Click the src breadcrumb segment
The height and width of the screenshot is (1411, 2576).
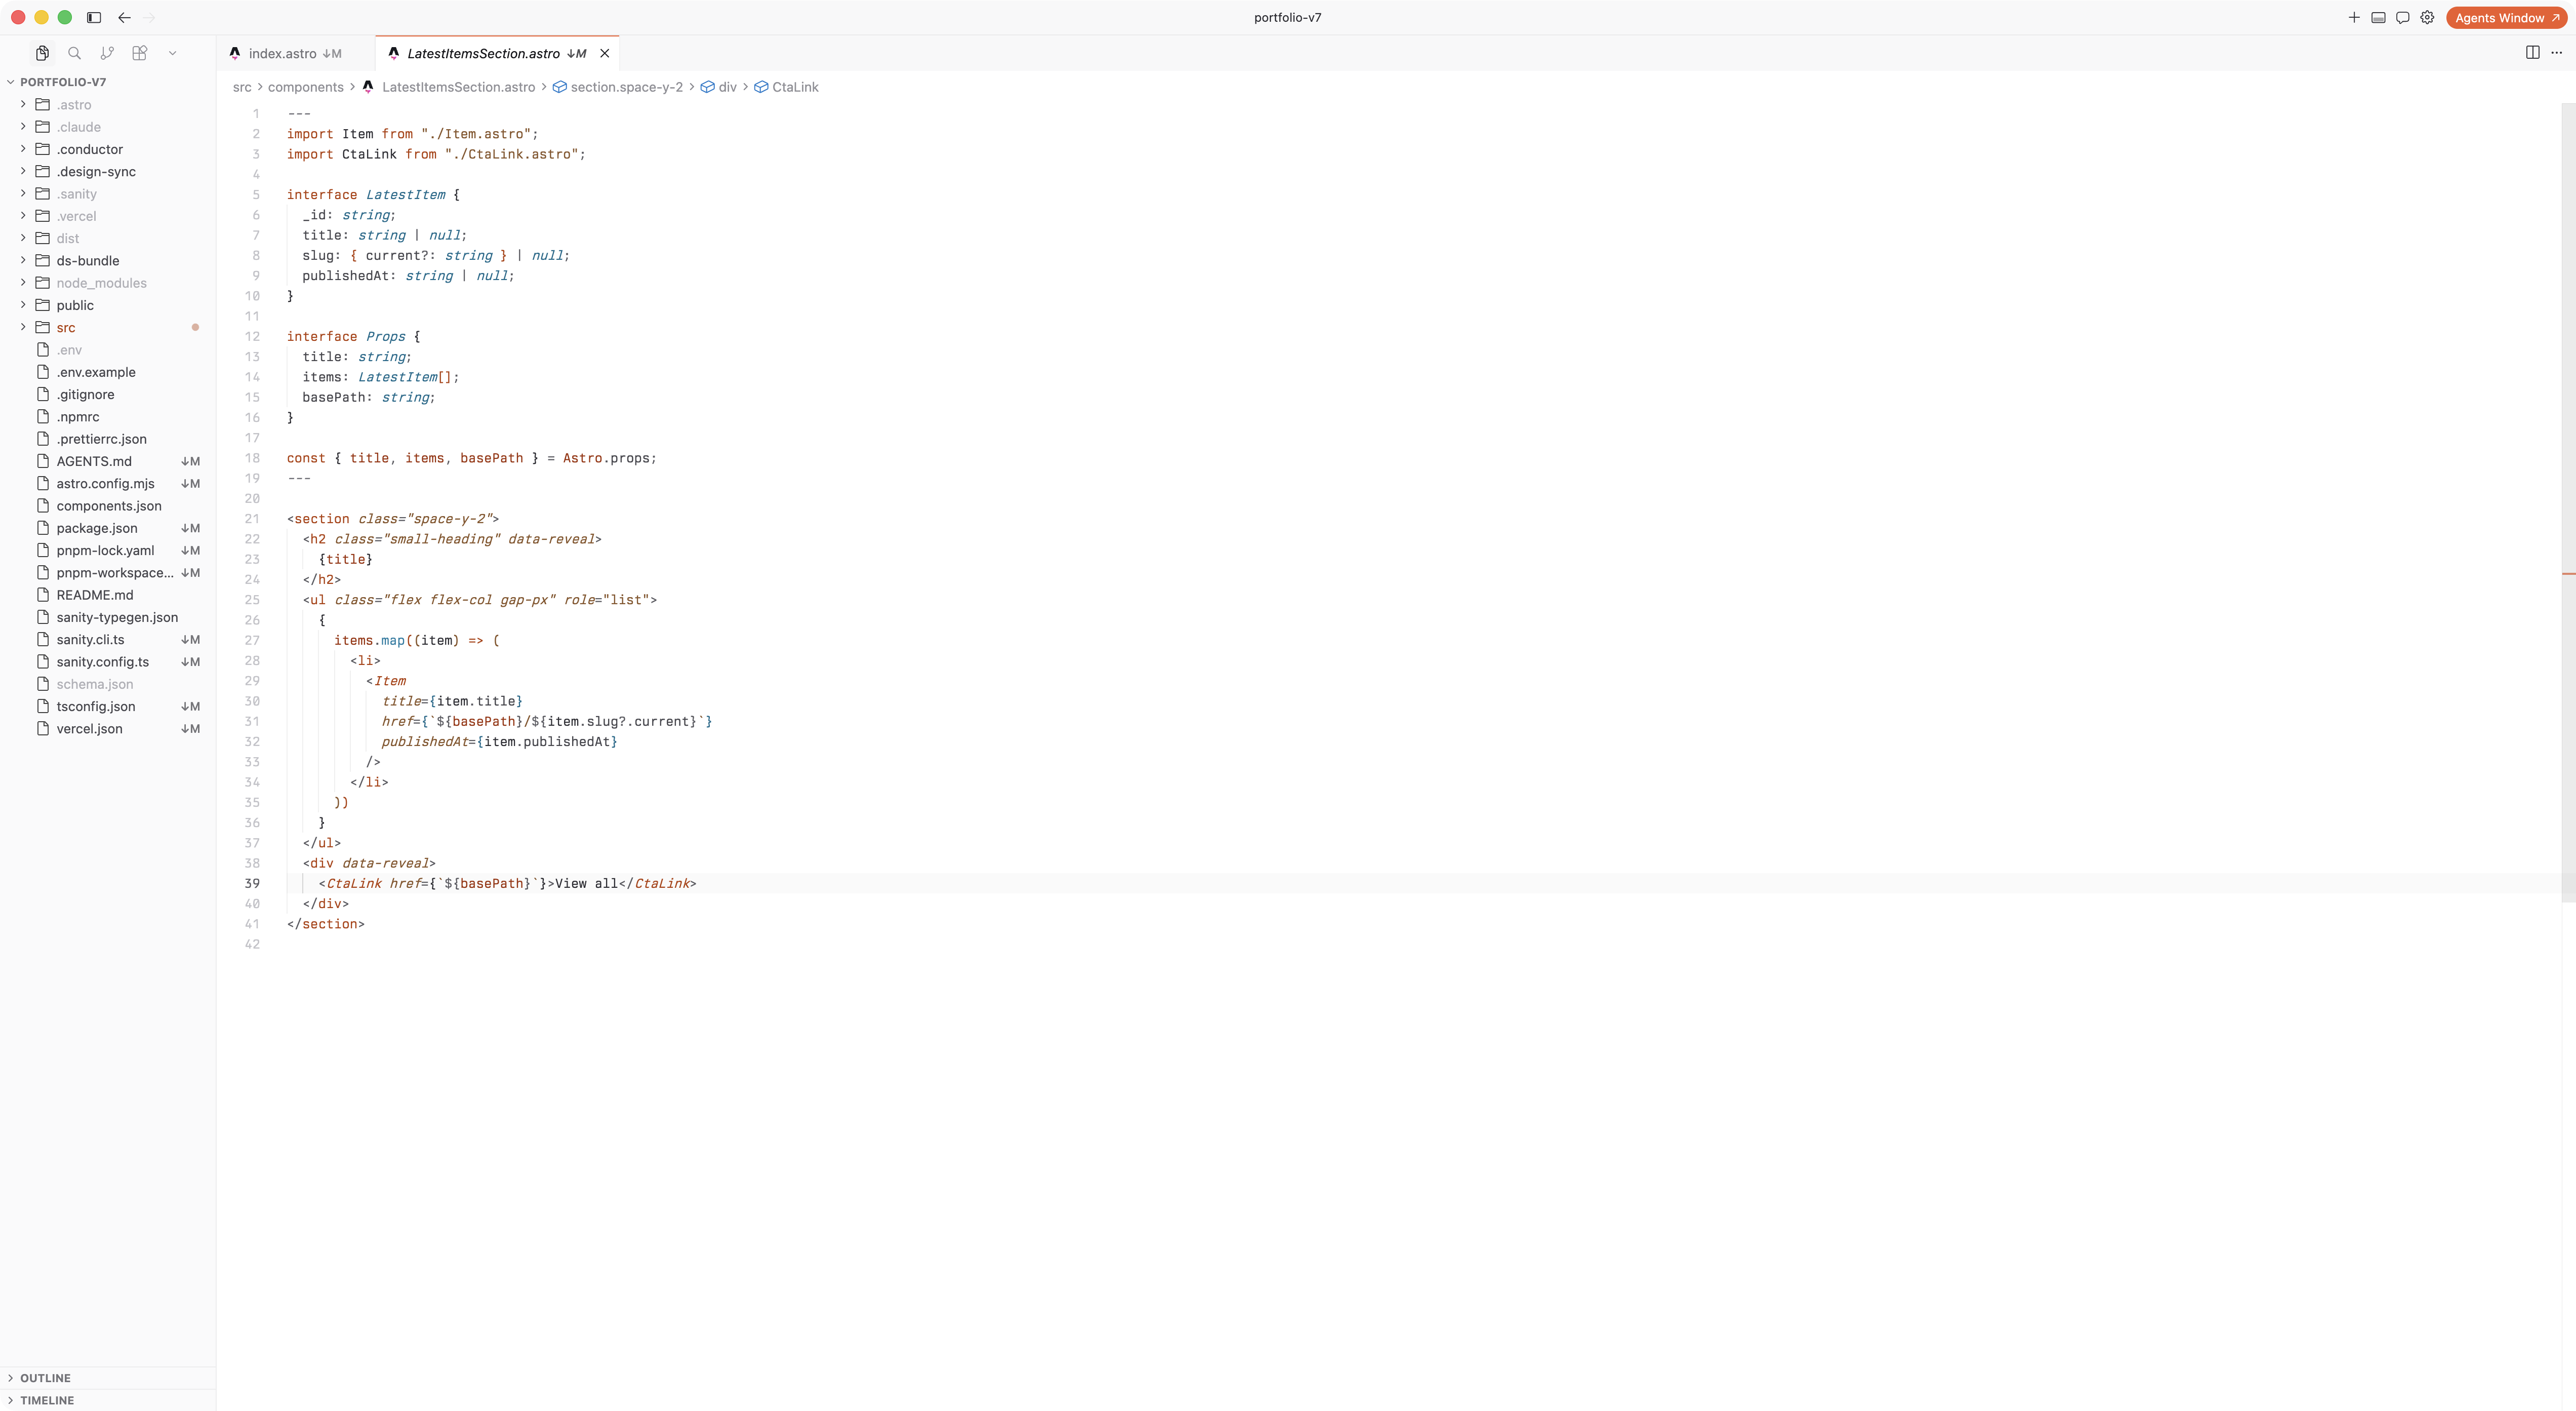242,87
